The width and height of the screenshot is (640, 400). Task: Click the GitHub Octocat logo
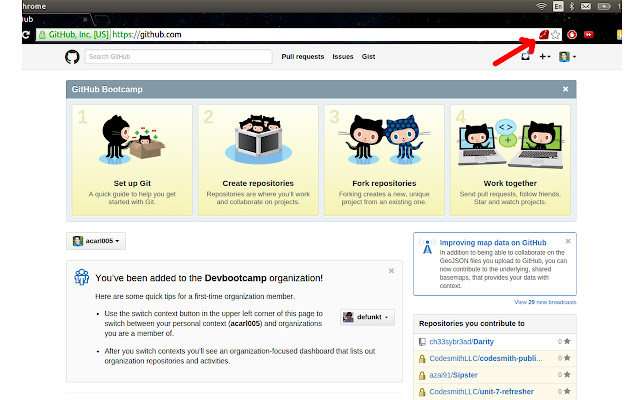[72, 57]
